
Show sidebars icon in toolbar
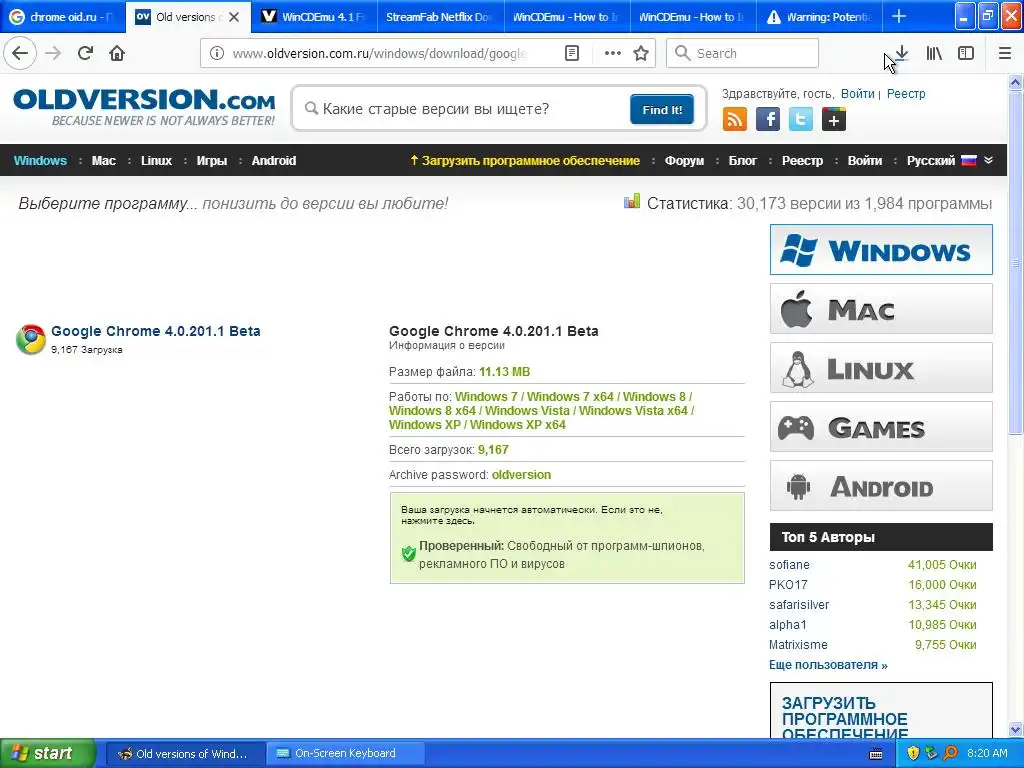[966, 53]
